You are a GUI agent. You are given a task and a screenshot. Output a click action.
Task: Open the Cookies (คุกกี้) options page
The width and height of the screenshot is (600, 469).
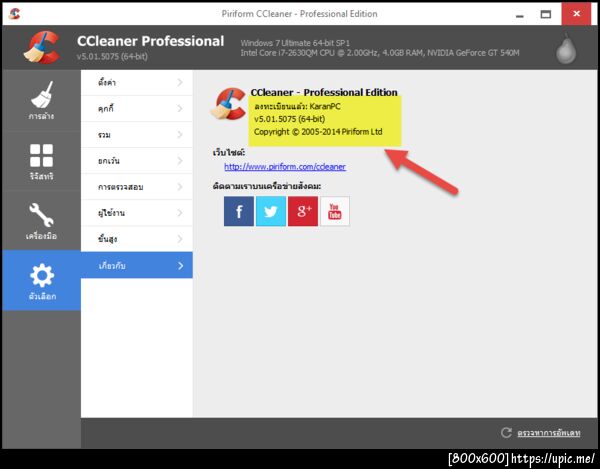pyautogui.click(x=137, y=109)
